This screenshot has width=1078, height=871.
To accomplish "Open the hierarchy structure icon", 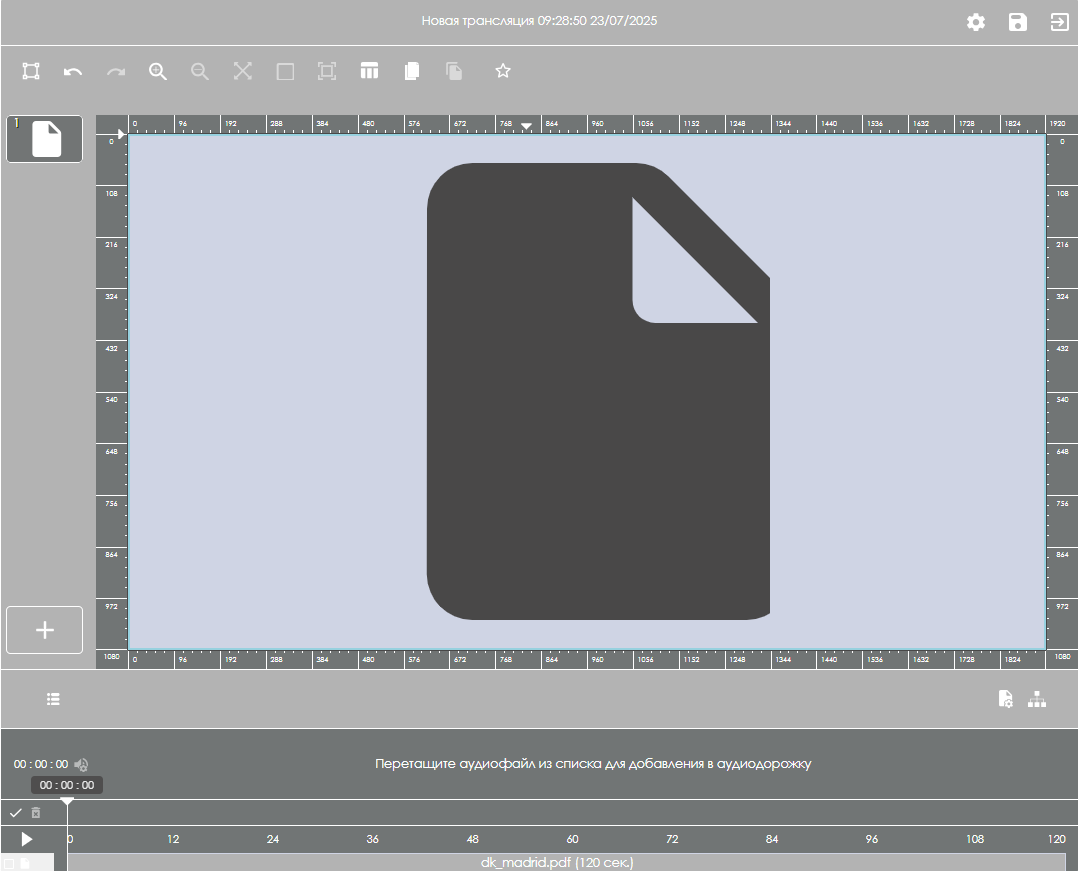I will point(1037,699).
